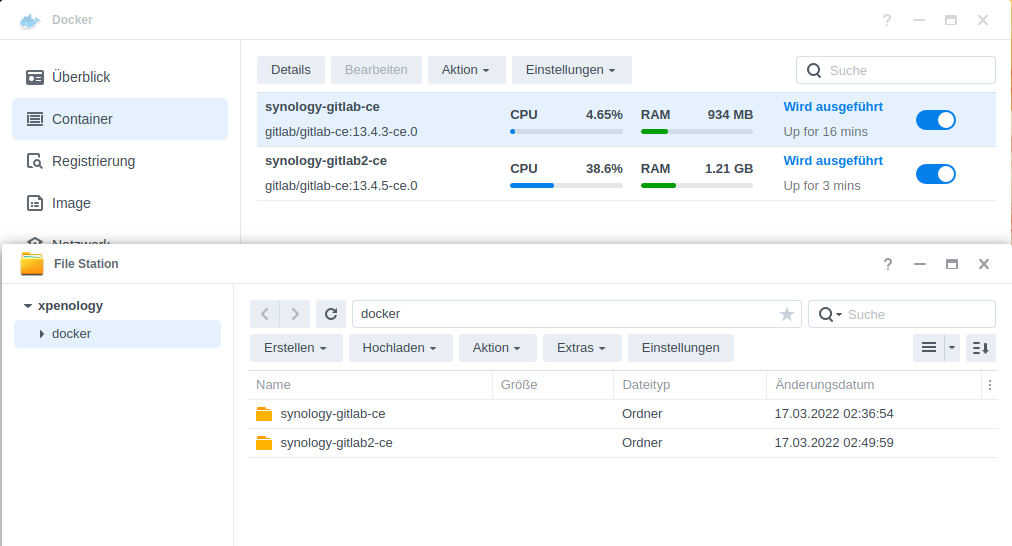Image resolution: width=1012 pixels, height=546 pixels.
Task: Open the Aktion dropdown in File Station
Action: 498,348
